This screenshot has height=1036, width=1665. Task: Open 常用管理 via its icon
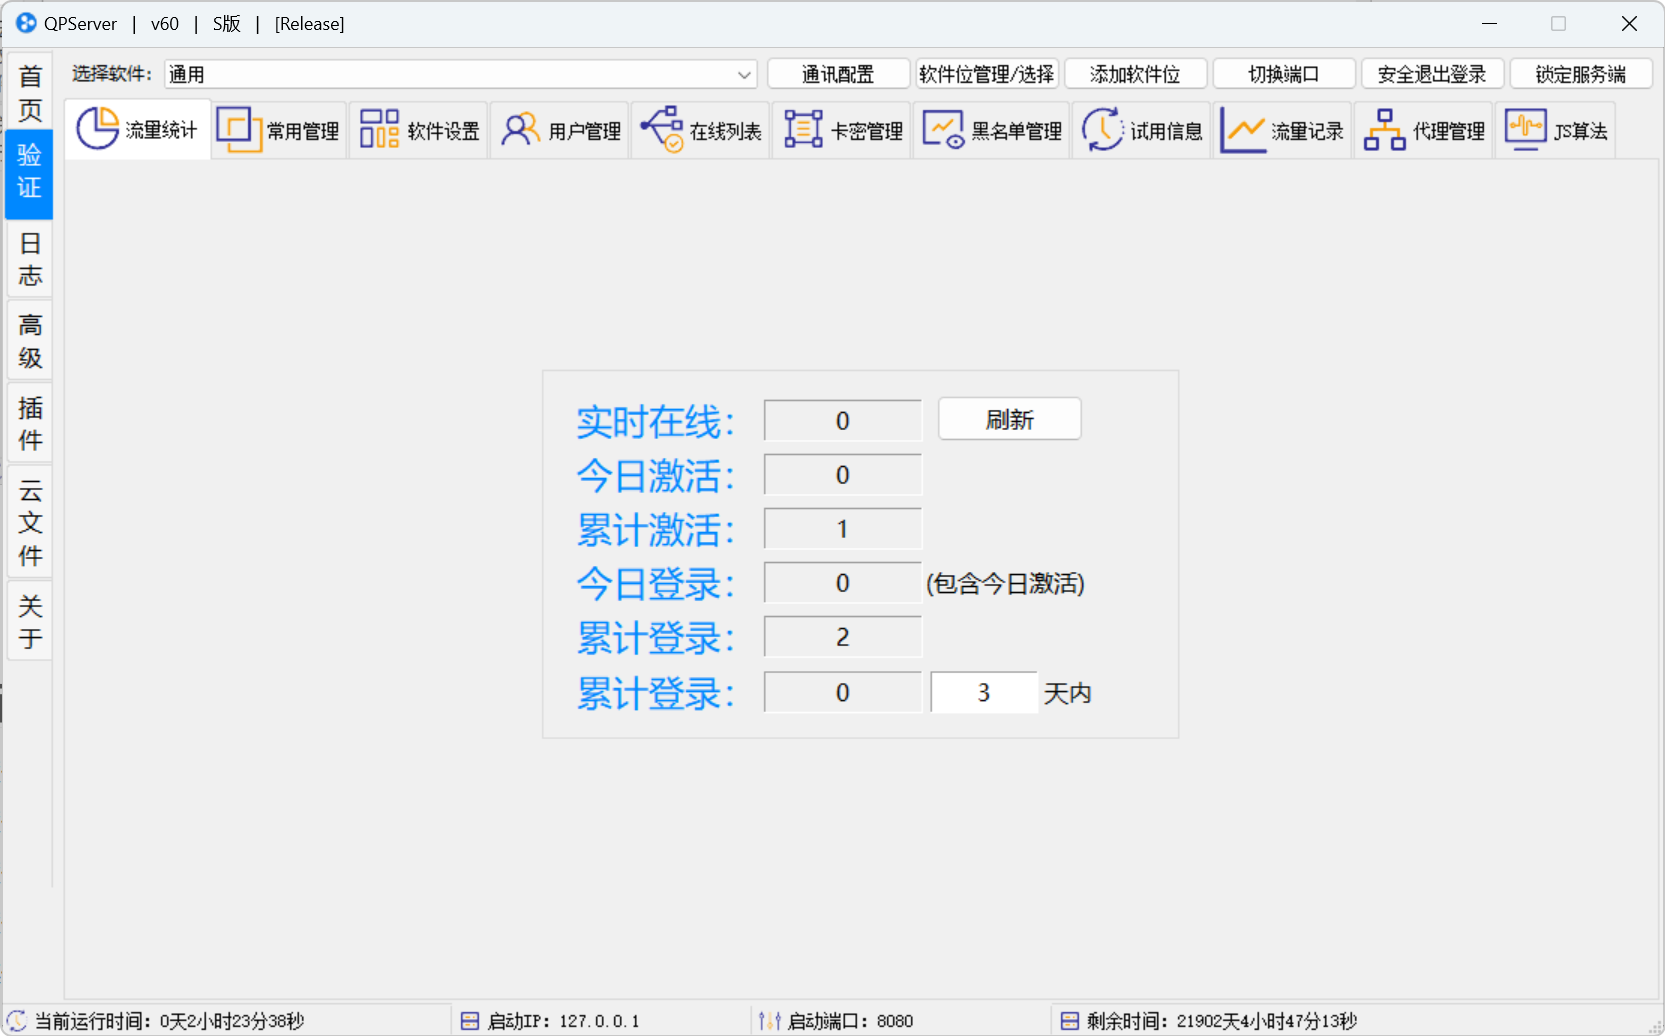239,129
